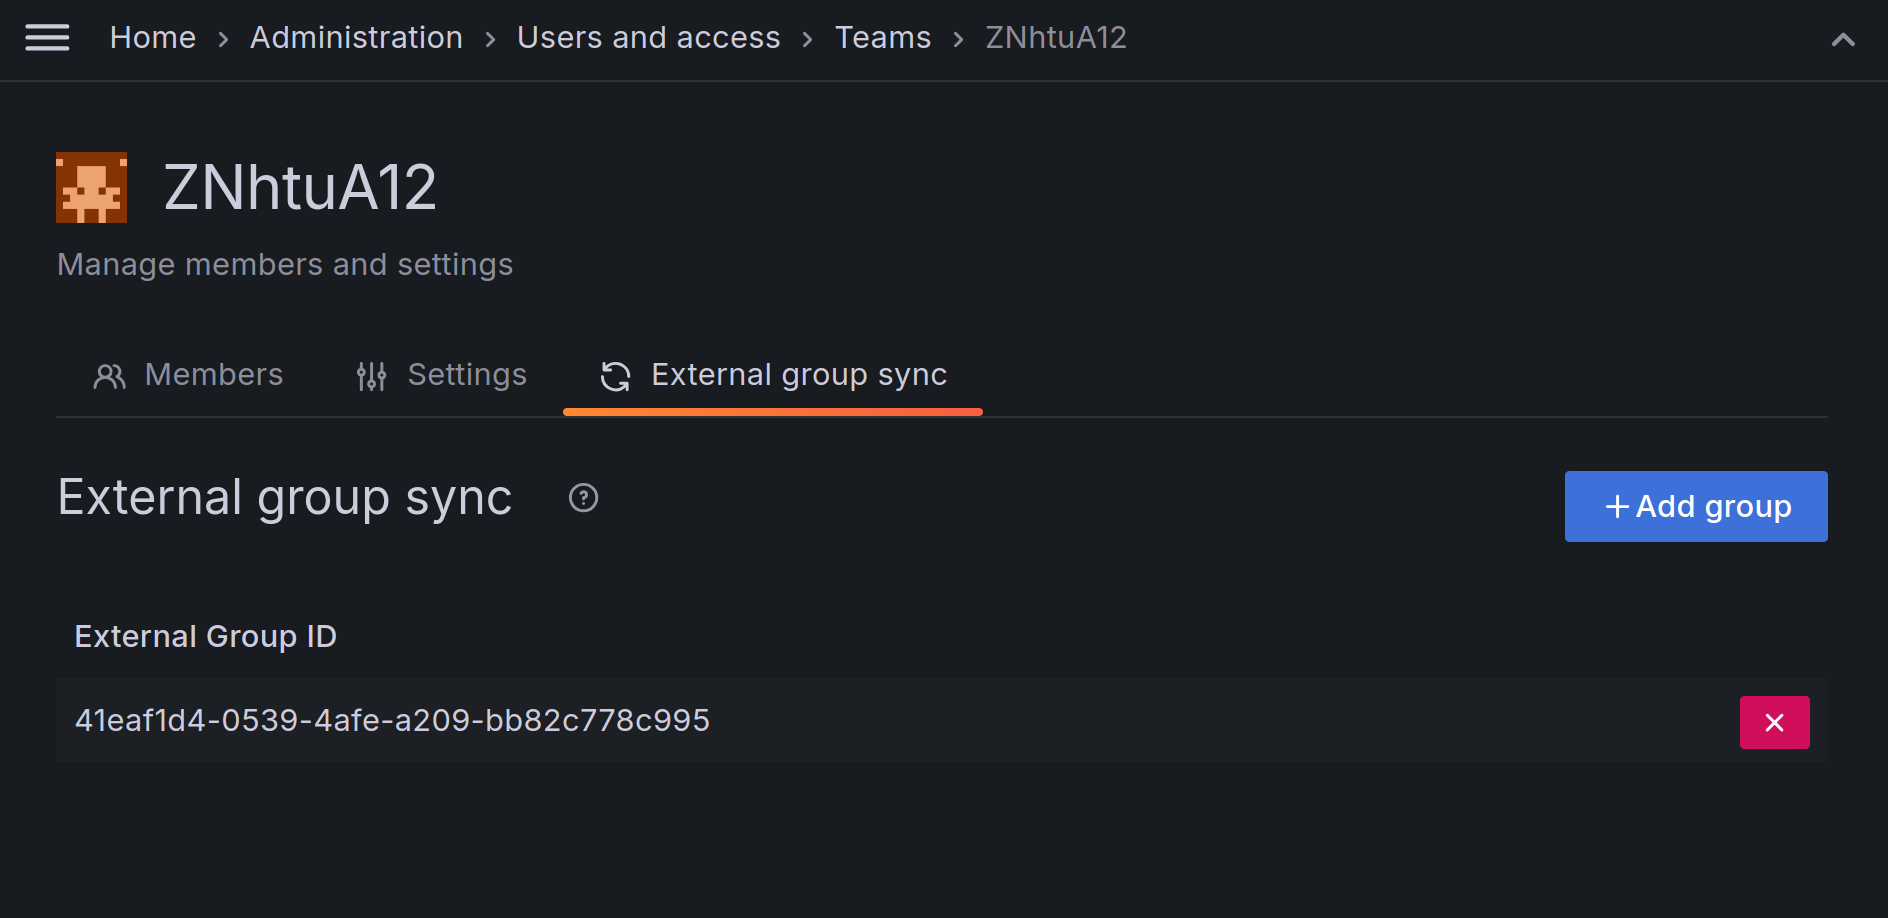Screen dimensions: 1888x918
Task: Navigate to Home via the breadcrumb
Action: point(152,37)
